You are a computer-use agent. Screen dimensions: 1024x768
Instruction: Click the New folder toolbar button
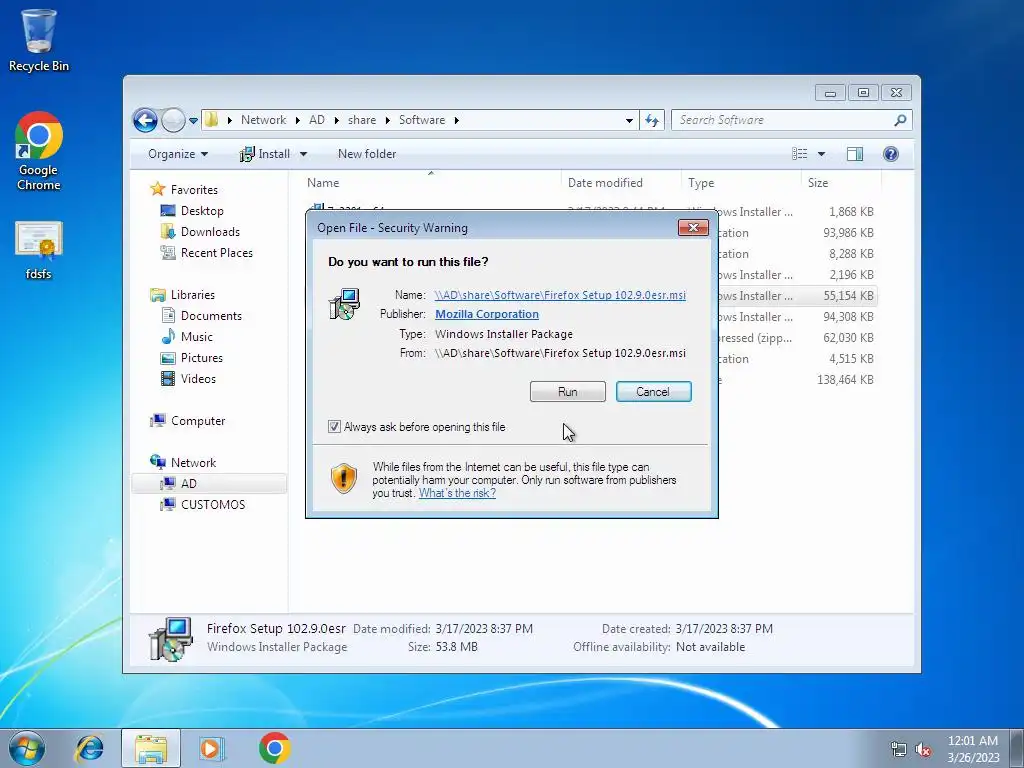click(x=367, y=154)
